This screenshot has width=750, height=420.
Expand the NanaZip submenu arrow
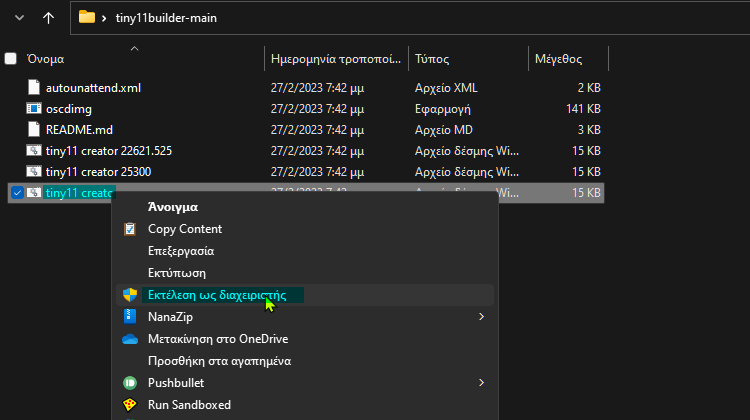click(481, 317)
